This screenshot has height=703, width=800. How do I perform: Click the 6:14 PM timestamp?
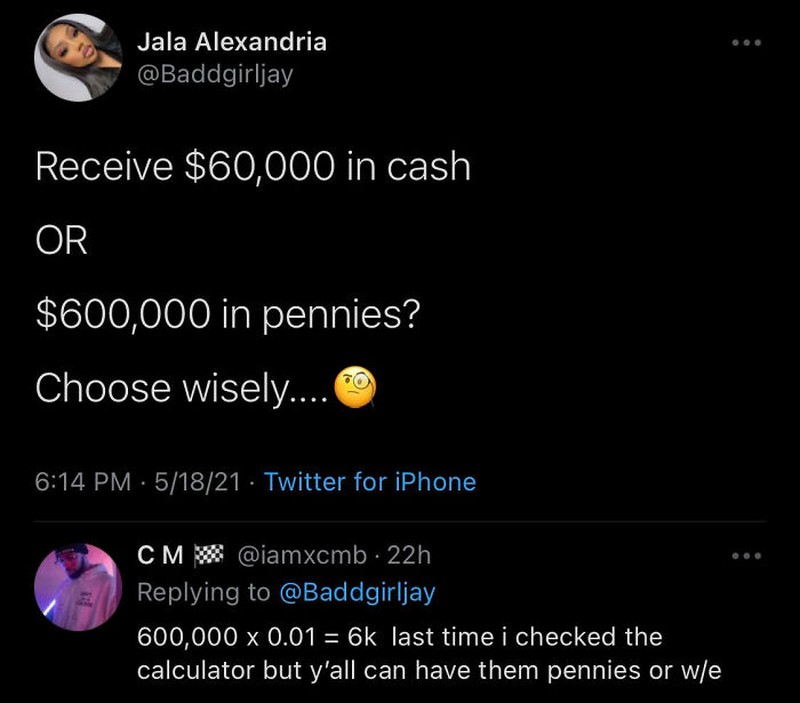coord(83,482)
